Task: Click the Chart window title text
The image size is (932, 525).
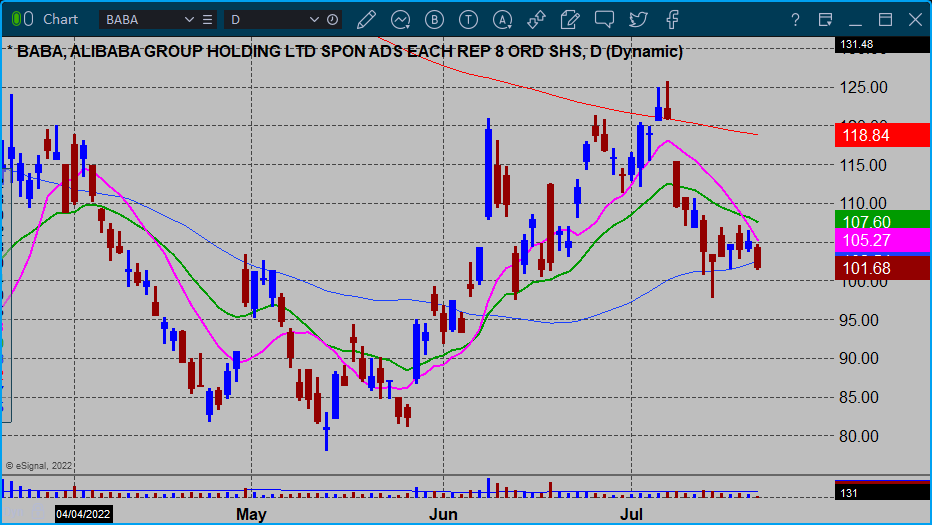Action: (61, 20)
